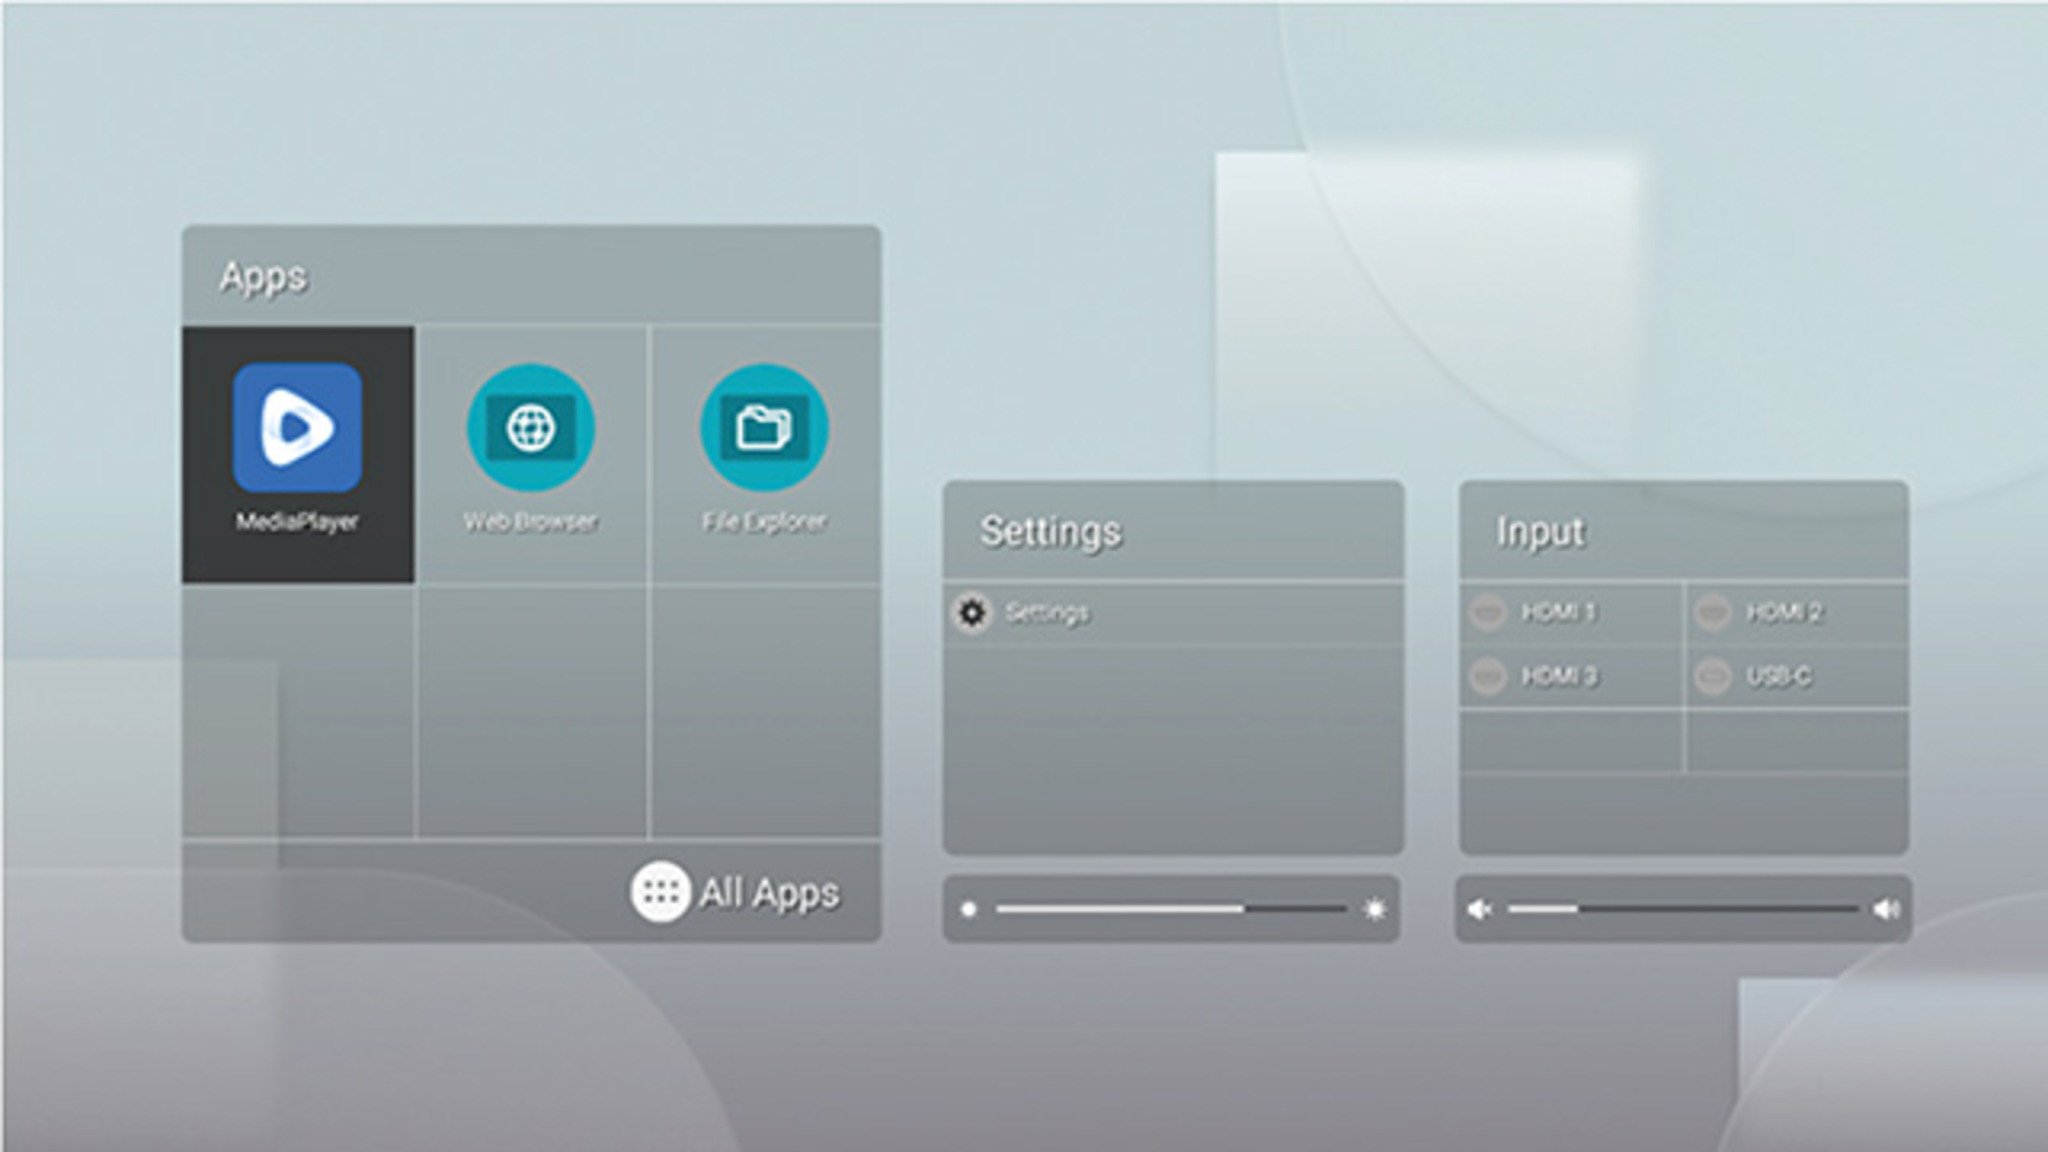The width and height of the screenshot is (2048, 1152).
Task: Click the HDMI 3 port icon
Action: [1487, 677]
